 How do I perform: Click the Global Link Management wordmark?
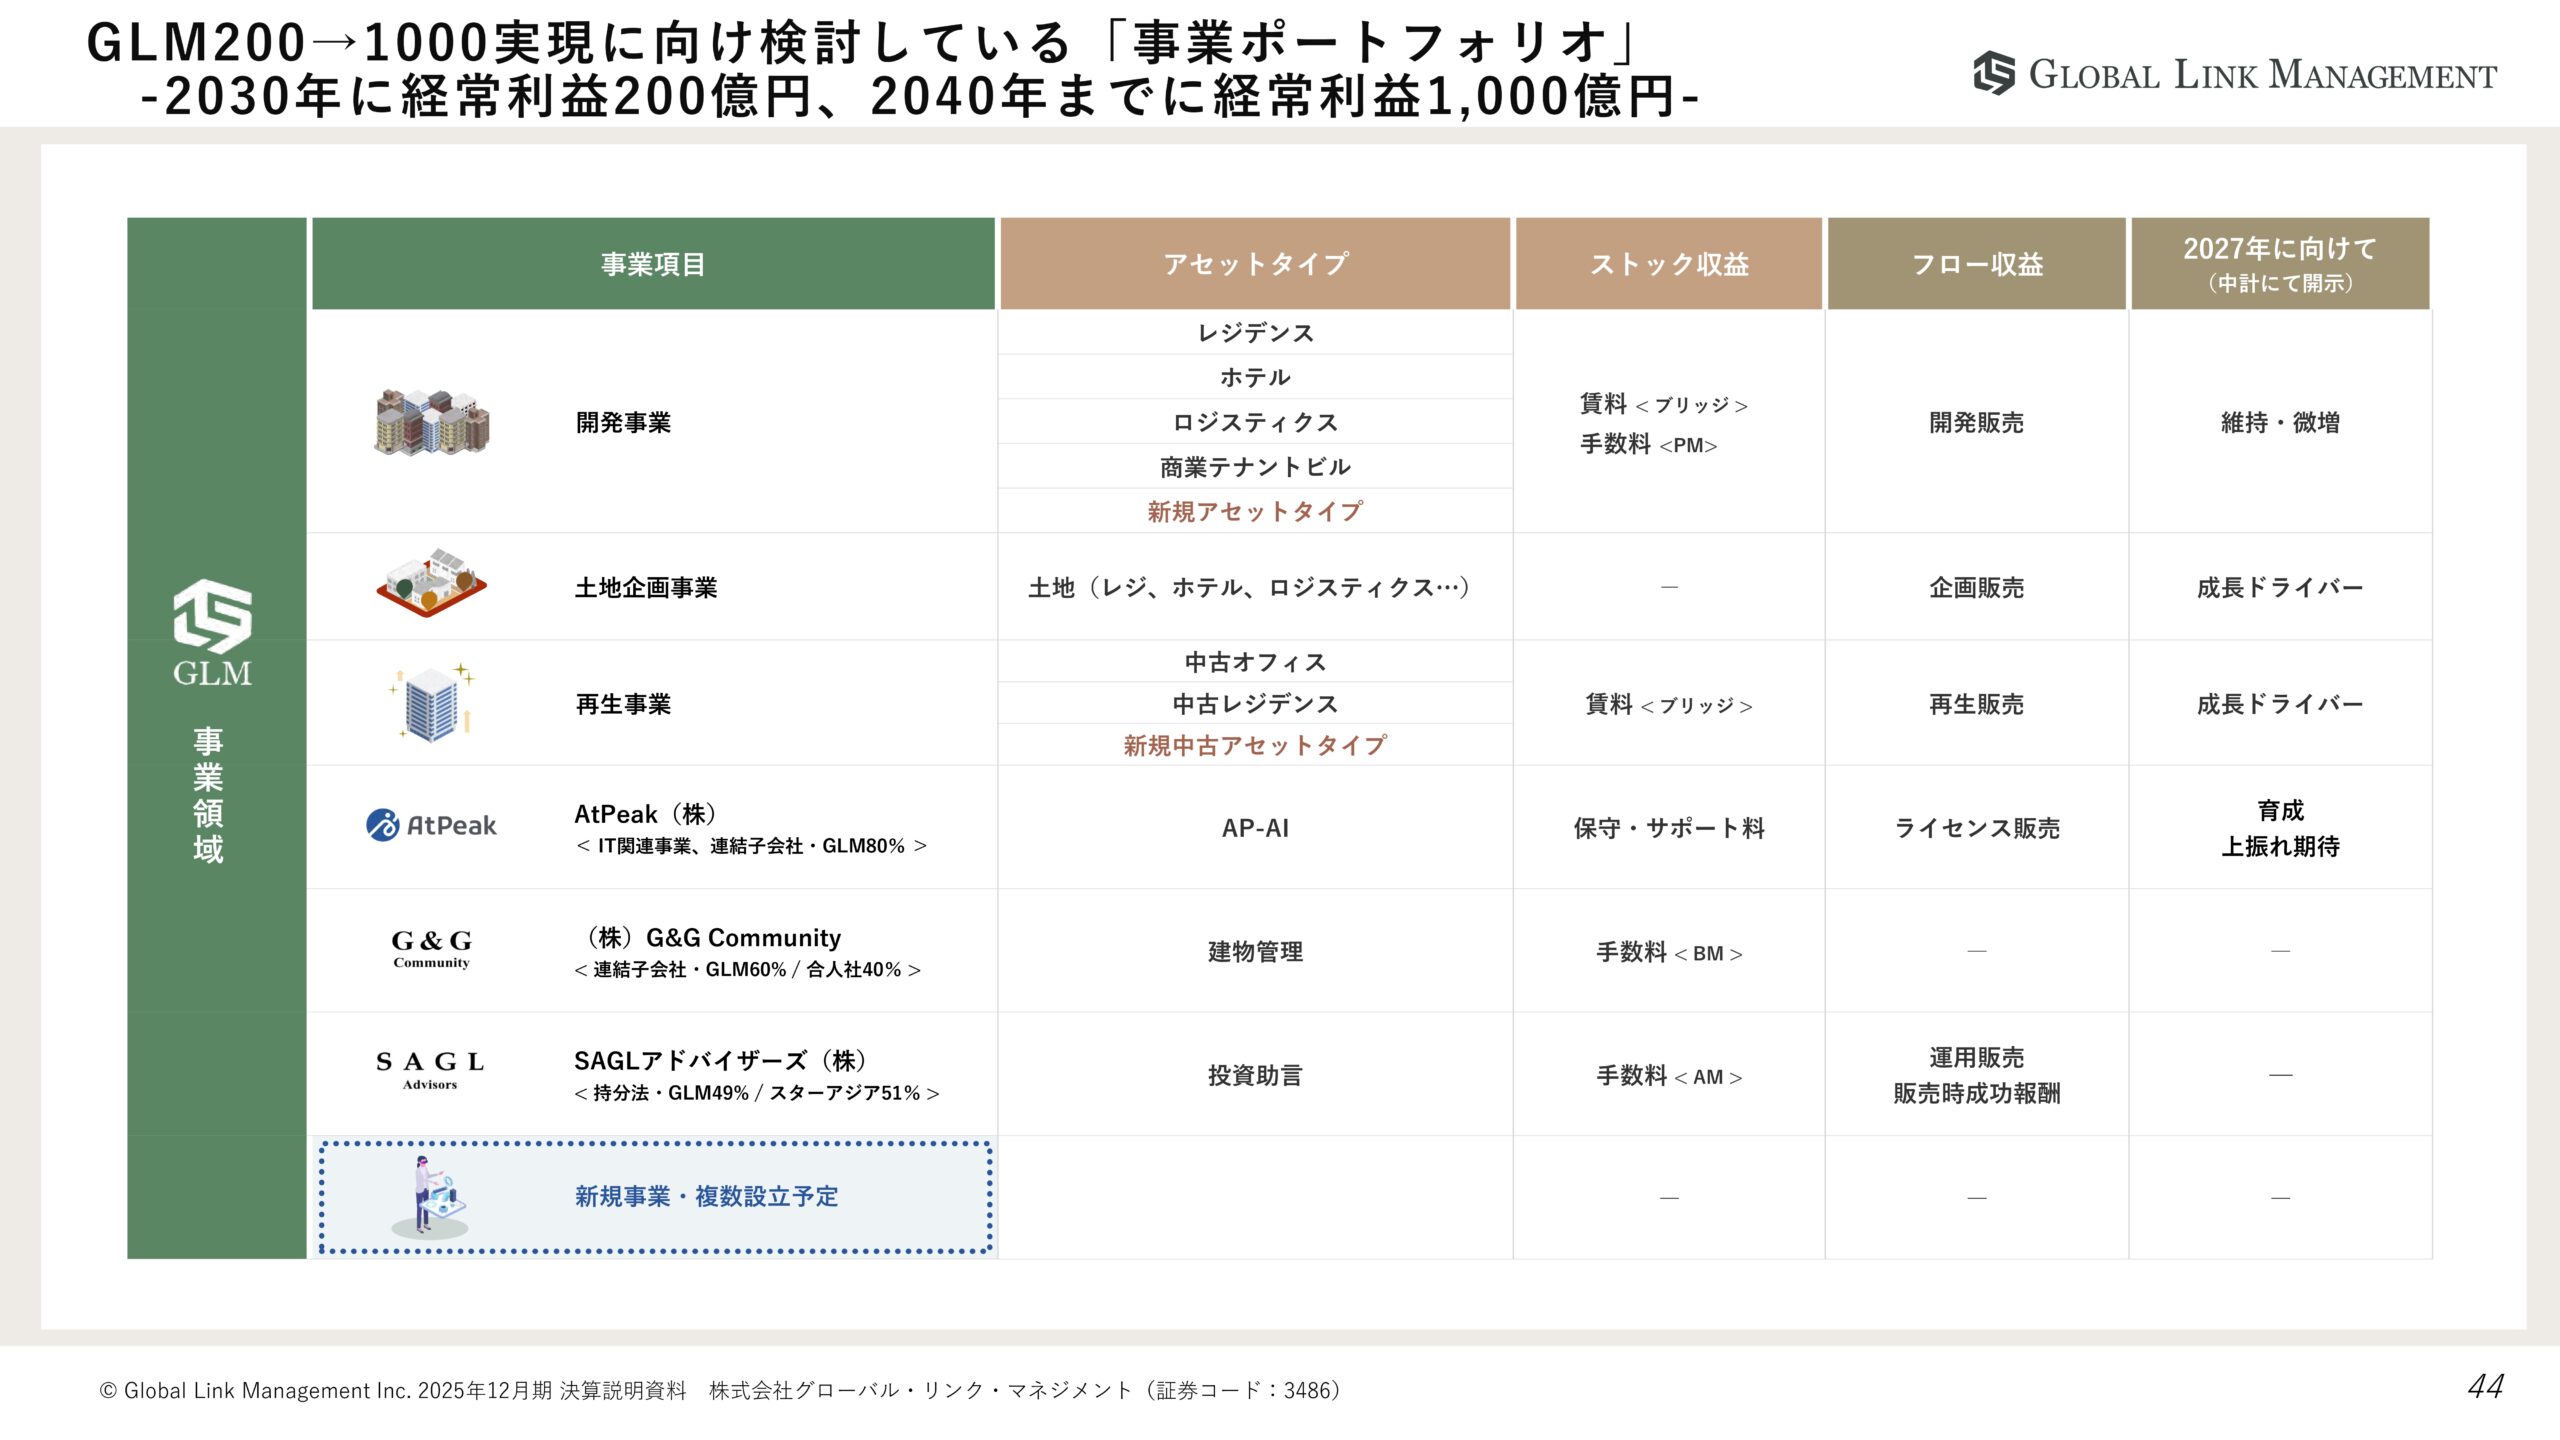[x=2262, y=75]
